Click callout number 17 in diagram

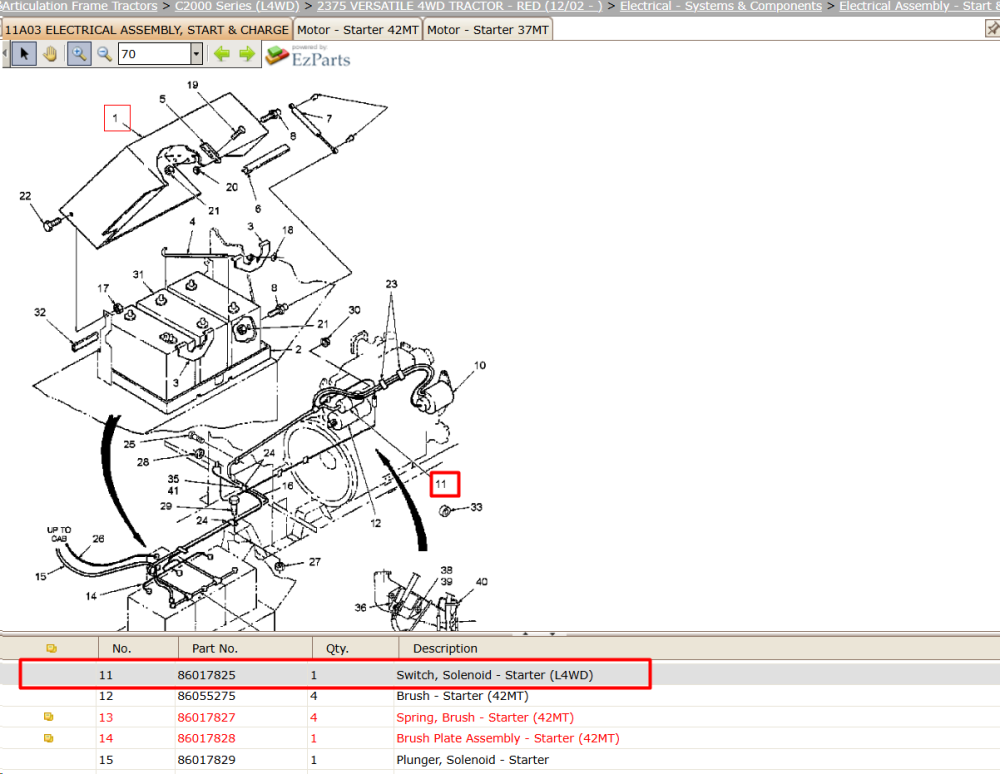coord(103,288)
